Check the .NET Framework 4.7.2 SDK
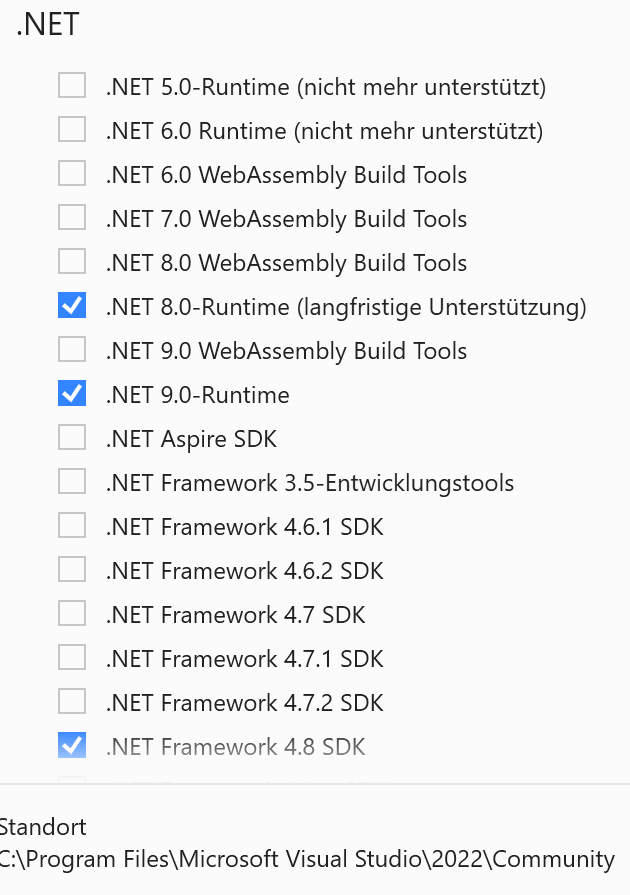630x895 pixels. [x=71, y=701]
